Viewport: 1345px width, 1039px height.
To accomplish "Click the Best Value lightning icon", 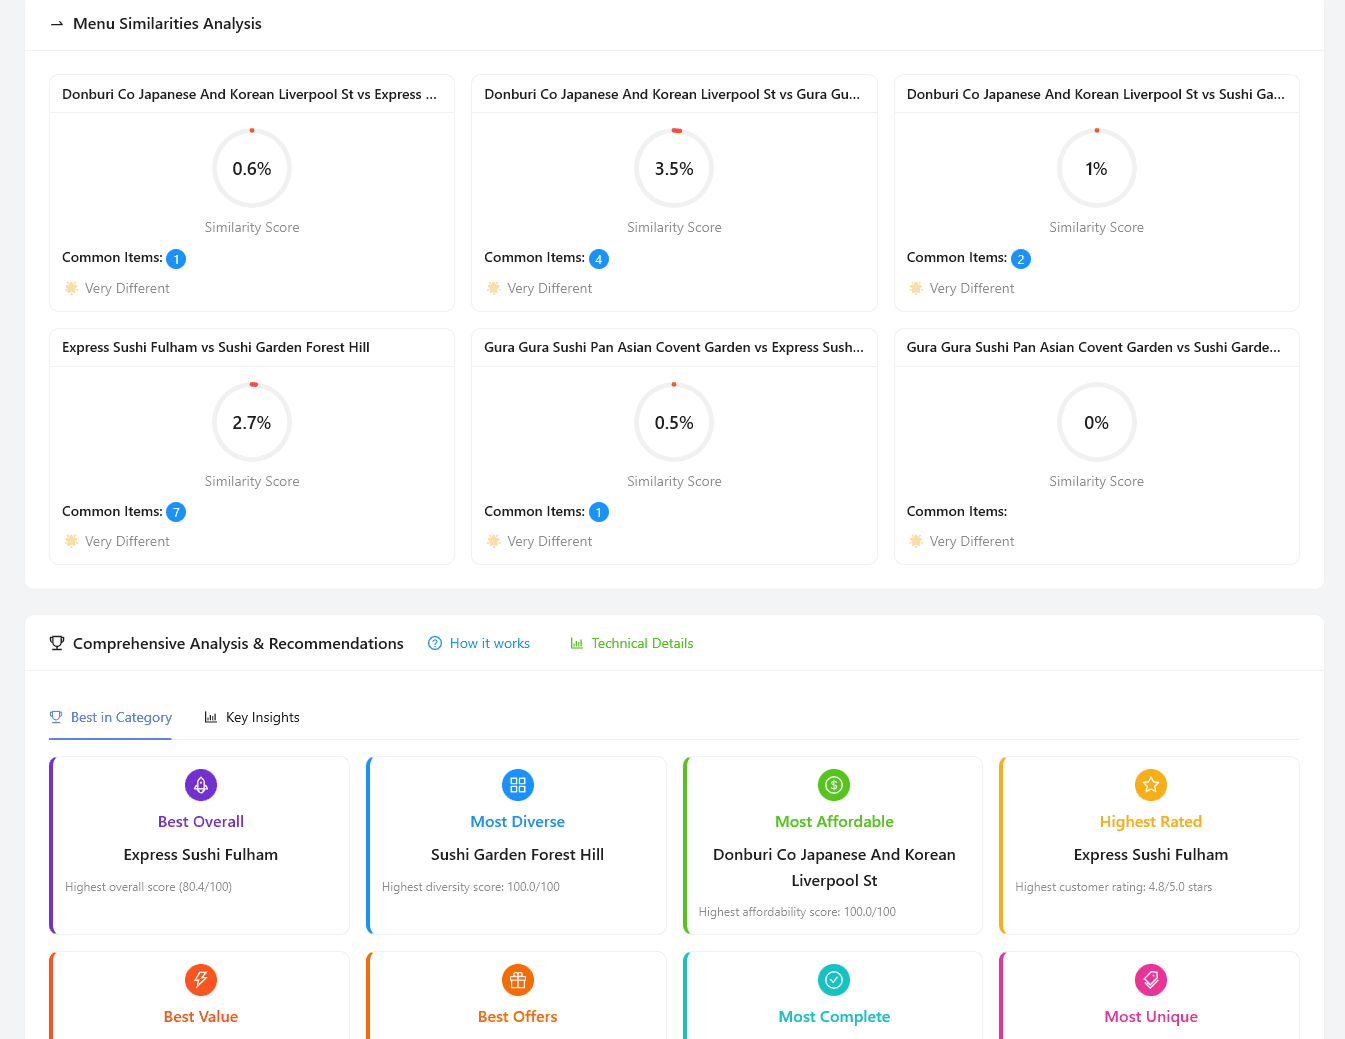I will click(x=201, y=980).
